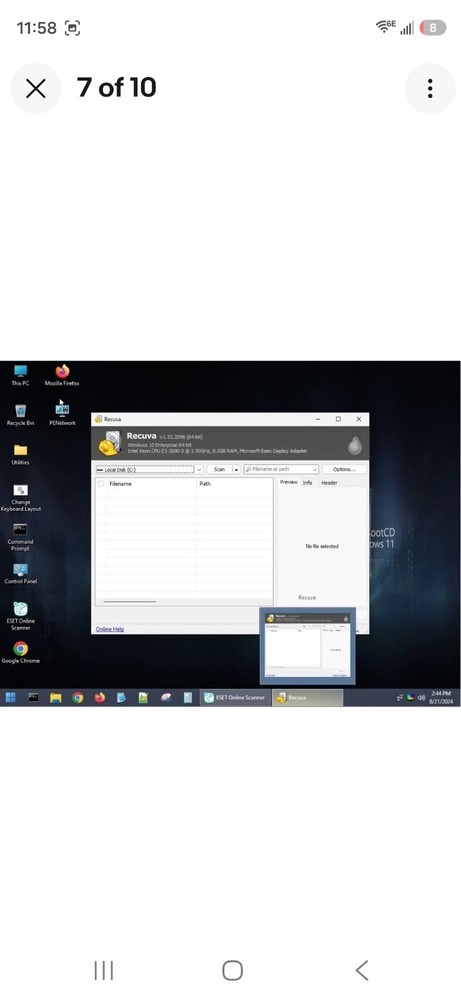Viewport: 461px width, 1000px height.
Task: Click the Recuva taskbar preview thumbnail
Action: tap(307, 645)
